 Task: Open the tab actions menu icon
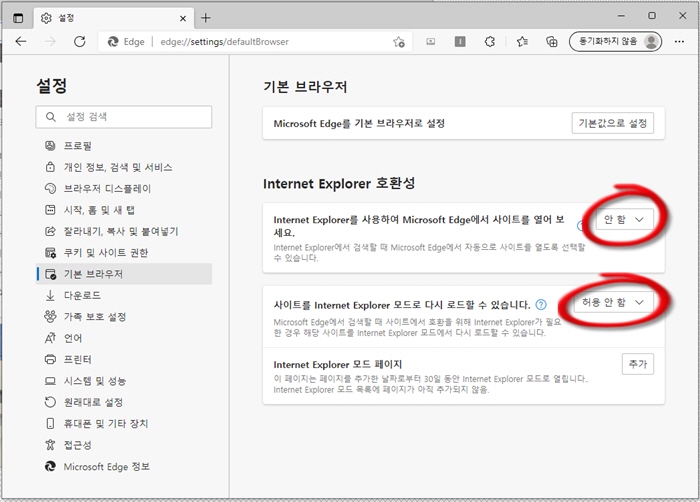tap(18, 18)
